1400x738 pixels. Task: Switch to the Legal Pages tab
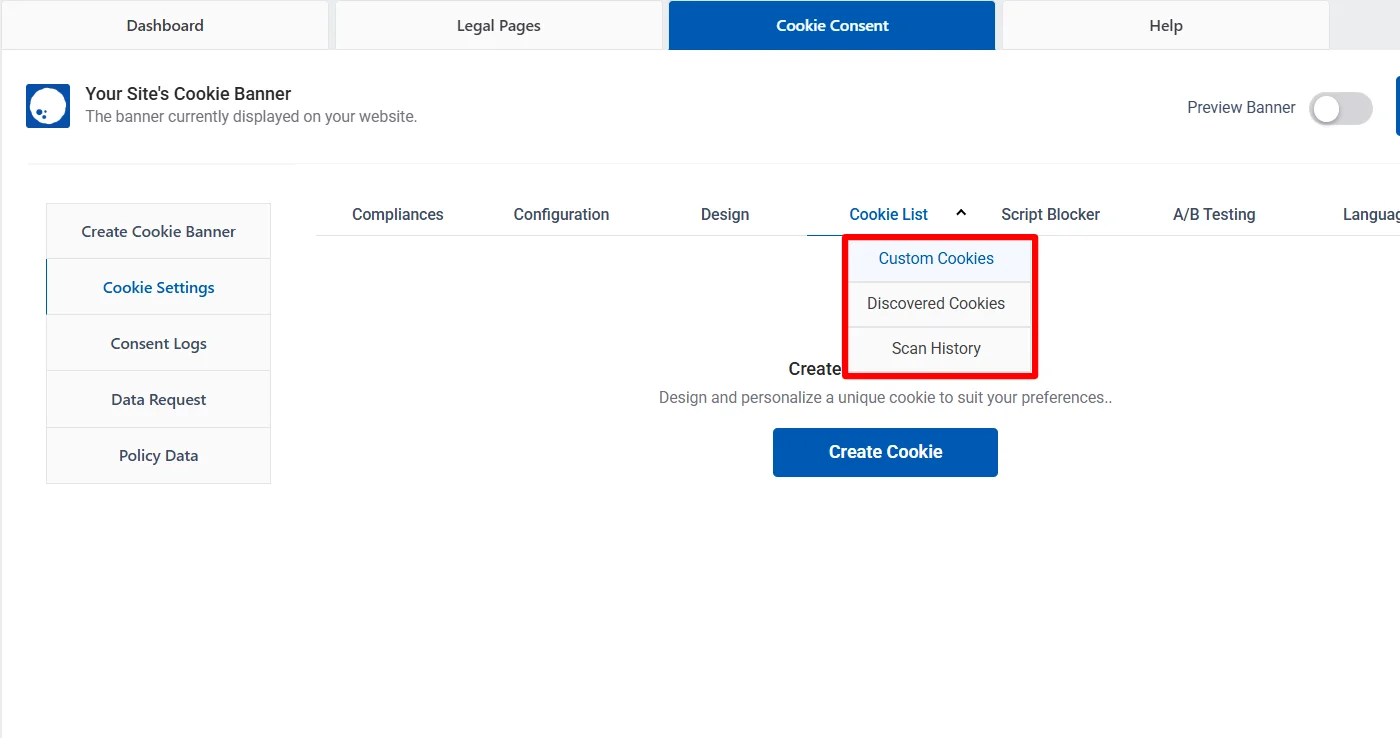tap(499, 25)
